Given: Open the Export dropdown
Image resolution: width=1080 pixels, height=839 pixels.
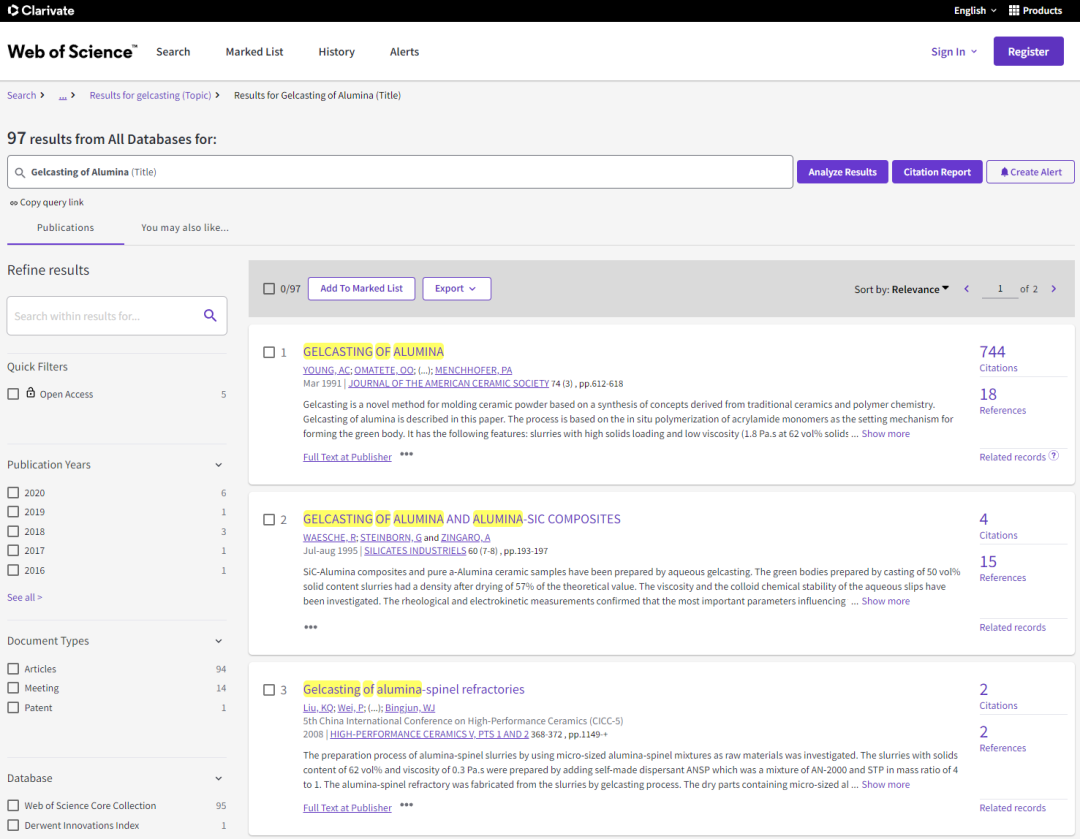Looking at the screenshot, I should click(x=457, y=289).
